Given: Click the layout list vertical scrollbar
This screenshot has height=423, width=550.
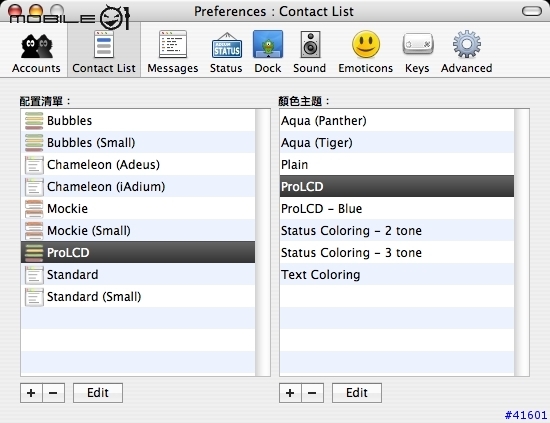Looking at the screenshot, I should [263, 242].
